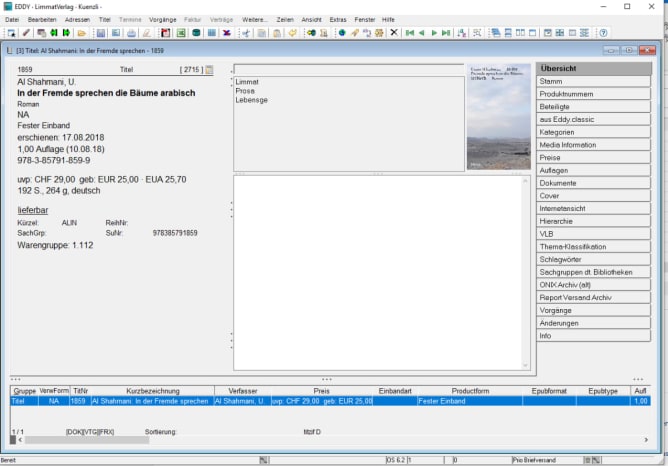
Task: Click the empty input field above Limmat
Action: (348, 69)
